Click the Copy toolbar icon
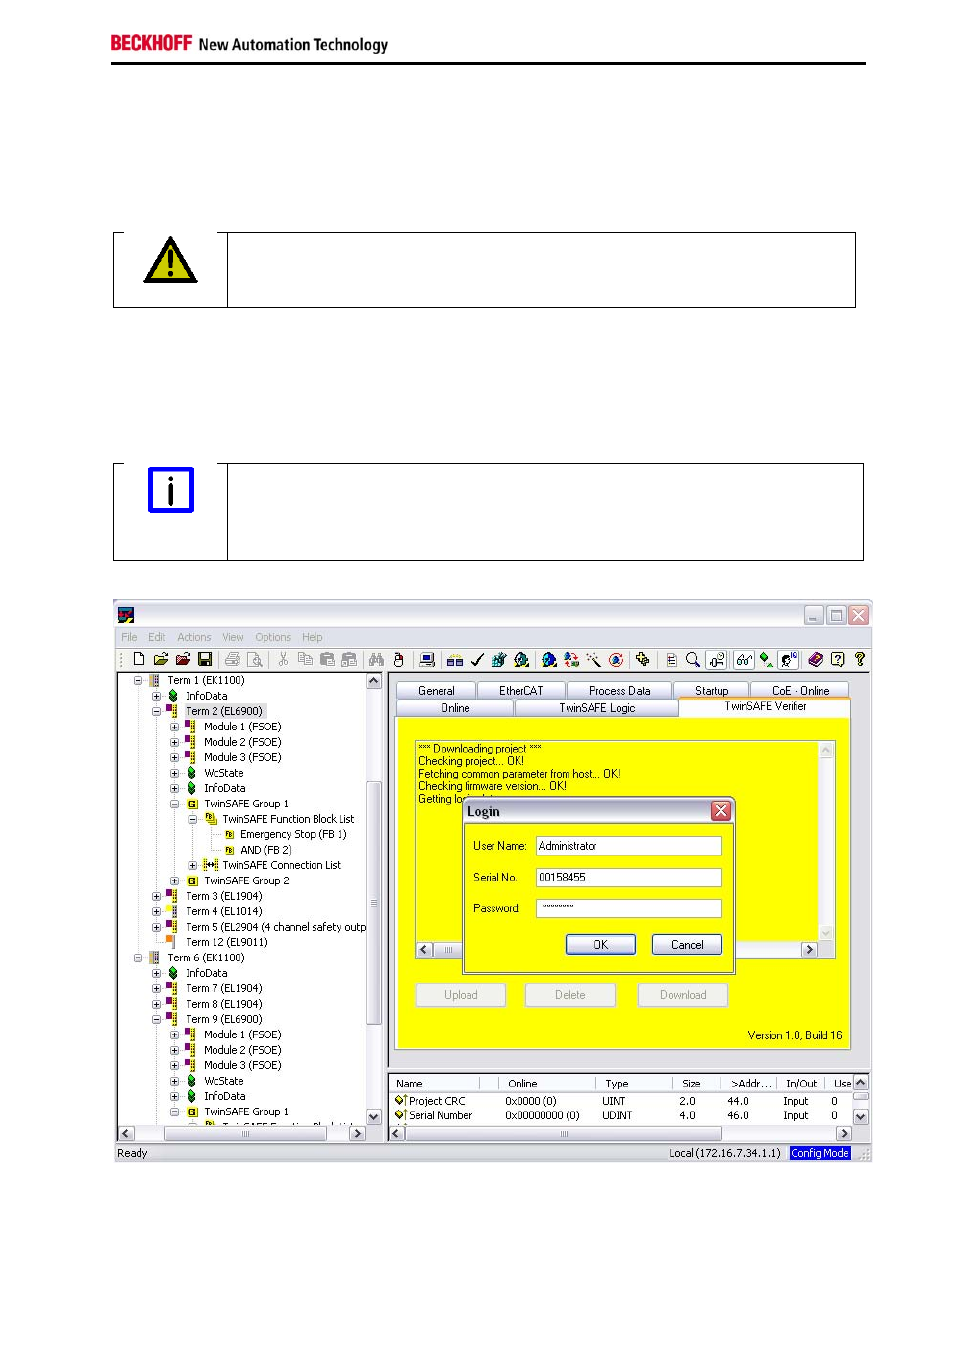Screen dimensions: 954x1350 click(305, 659)
